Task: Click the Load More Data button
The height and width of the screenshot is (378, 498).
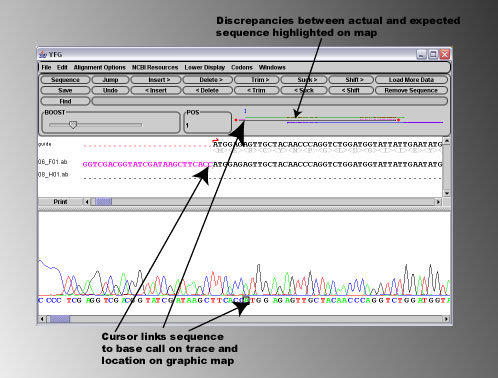Action: coord(411,80)
